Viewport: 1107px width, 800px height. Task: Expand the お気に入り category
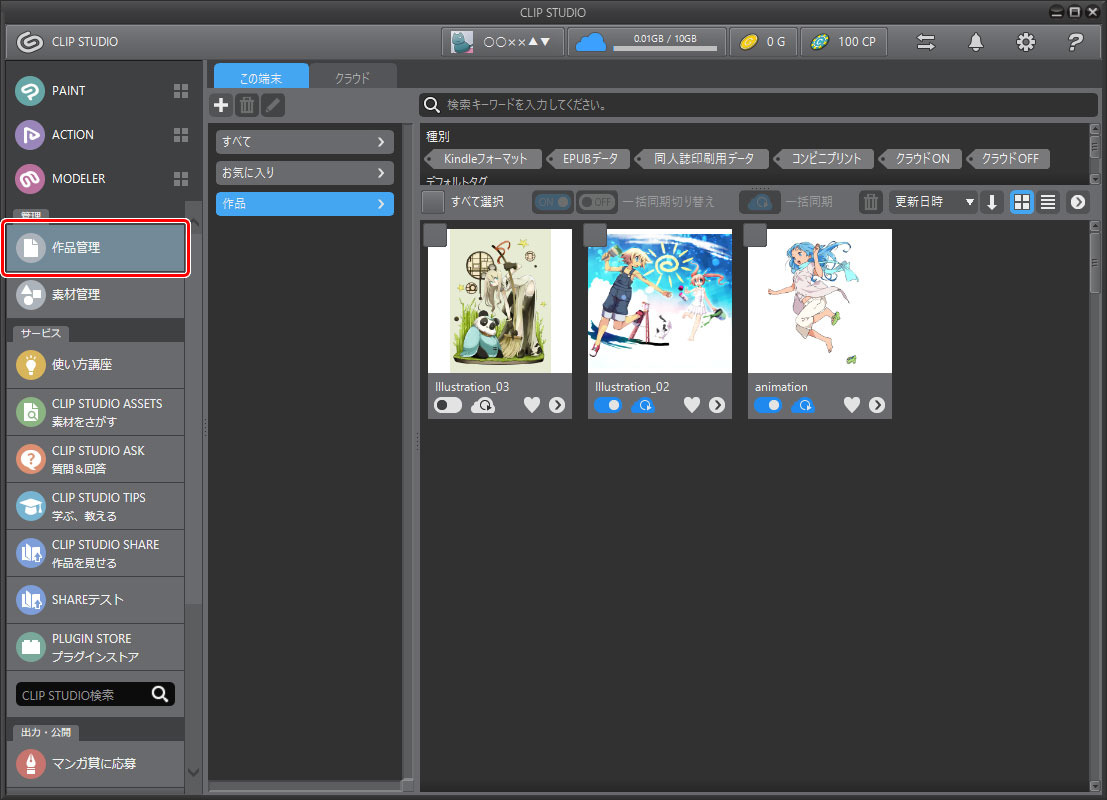click(x=304, y=172)
